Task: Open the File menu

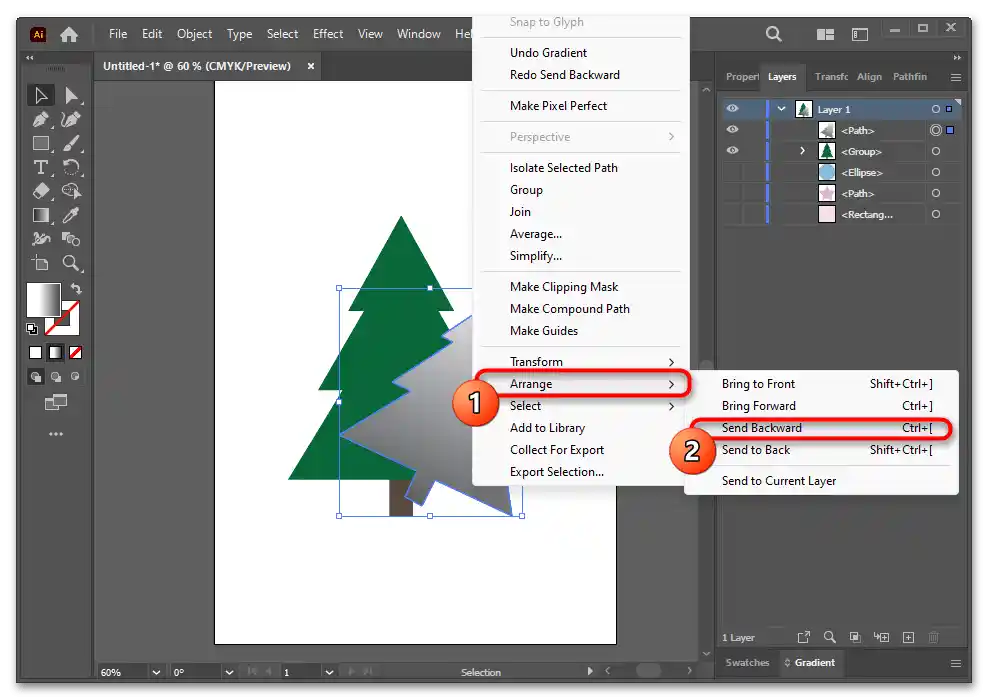Action: [x=118, y=34]
